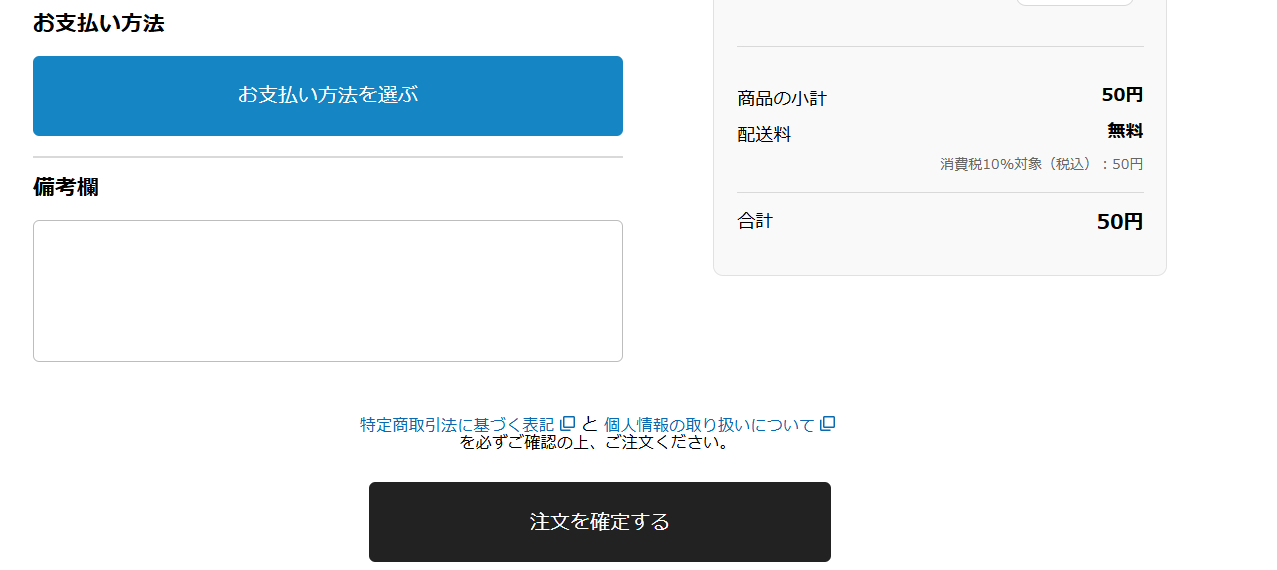Focus the 備考欄 remarks text area
Image resolution: width=1277 pixels, height=570 pixels.
pyautogui.click(x=328, y=291)
